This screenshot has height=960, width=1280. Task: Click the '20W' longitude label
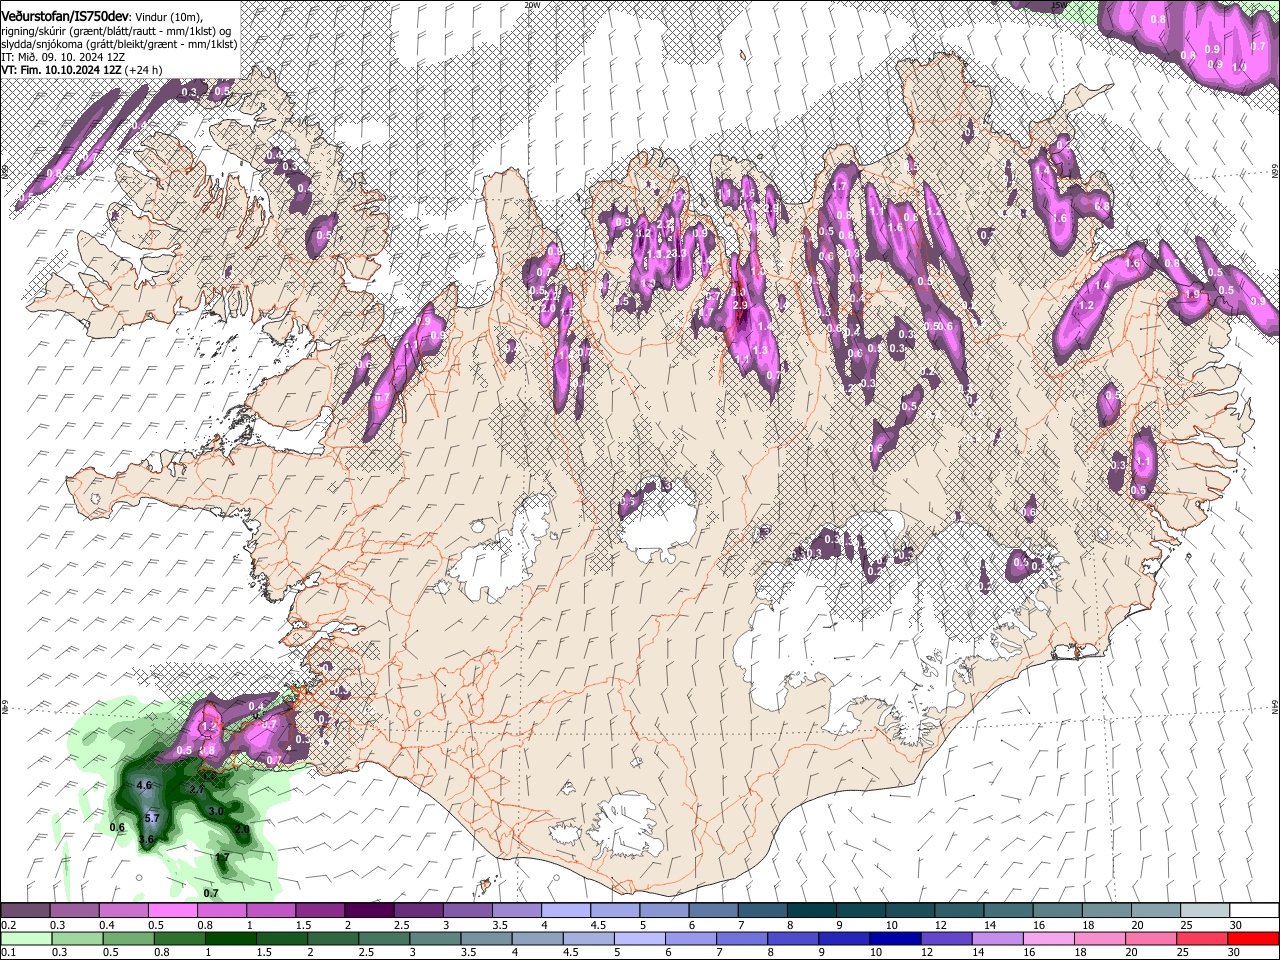tap(531, 5)
